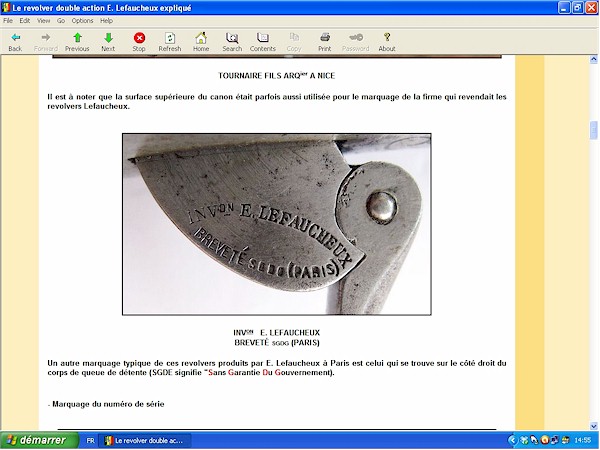
Task: Click the Refresh page icon
Action: pyautogui.click(x=170, y=38)
